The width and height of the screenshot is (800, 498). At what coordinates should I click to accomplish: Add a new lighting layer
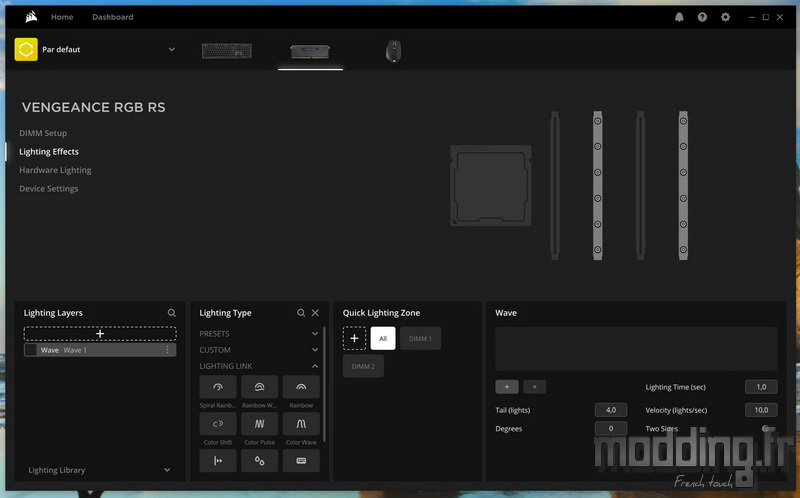click(x=100, y=334)
